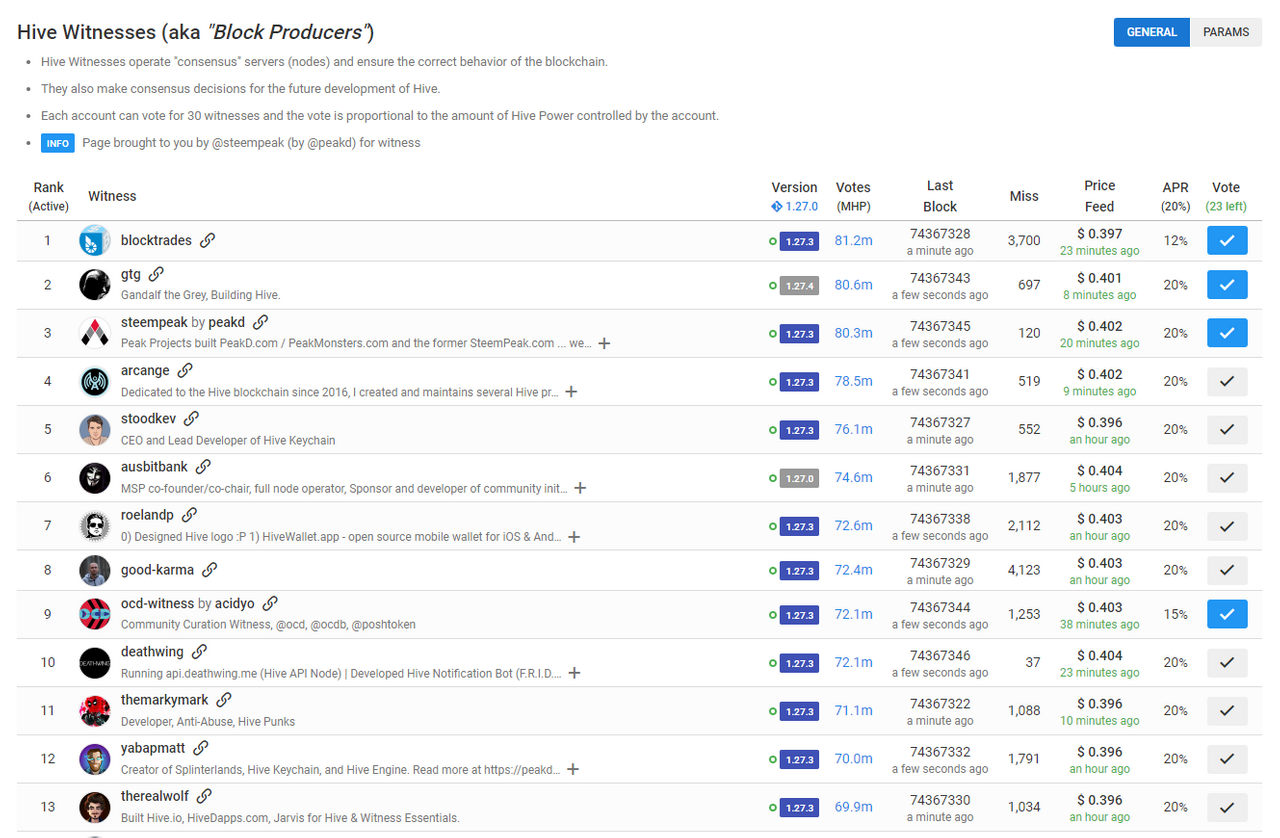Open the link icon beside themarkymark
This screenshot has width=1280, height=838.
[x=224, y=699]
